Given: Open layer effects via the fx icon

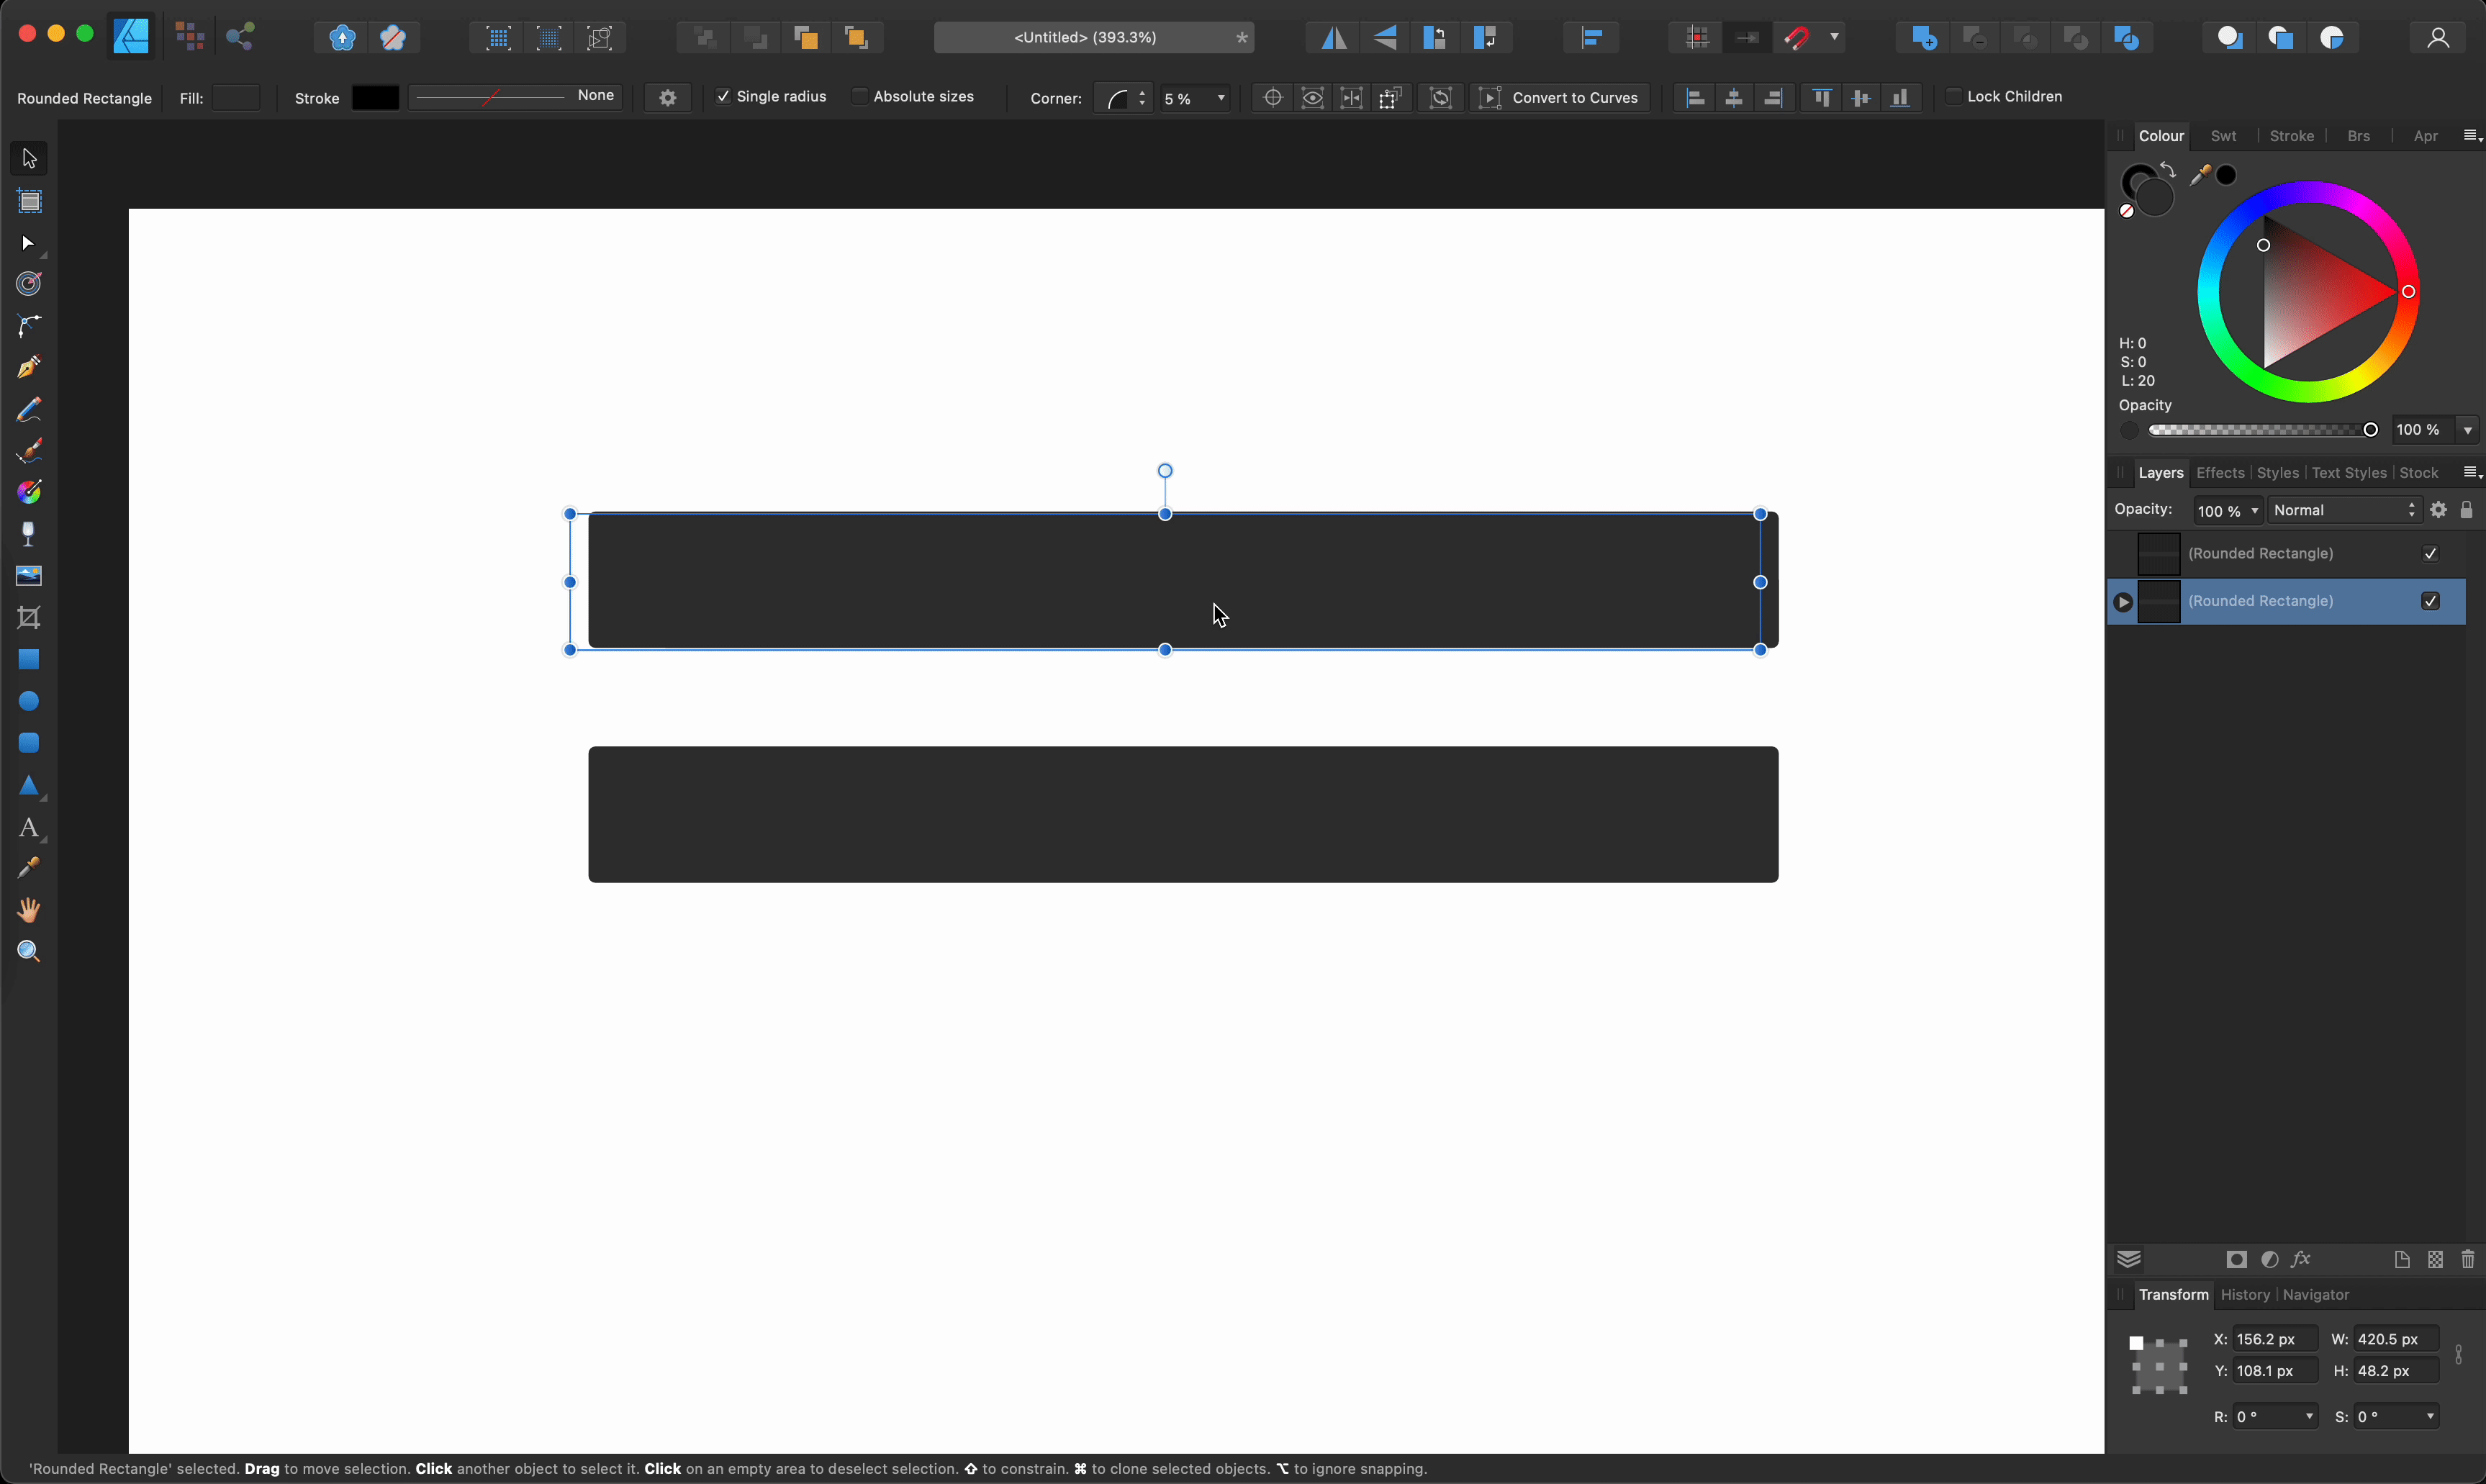Looking at the screenshot, I should [2301, 1259].
